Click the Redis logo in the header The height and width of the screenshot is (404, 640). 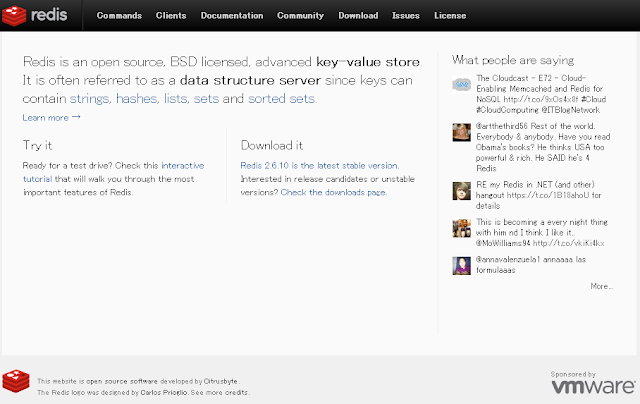click(35, 16)
